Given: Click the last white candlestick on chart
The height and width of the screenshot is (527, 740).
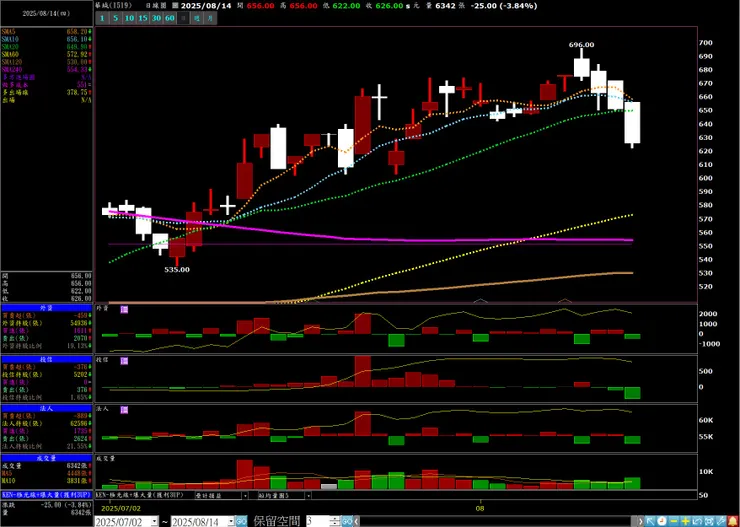Looking at the screenshot, I should (x=632, y=123).
